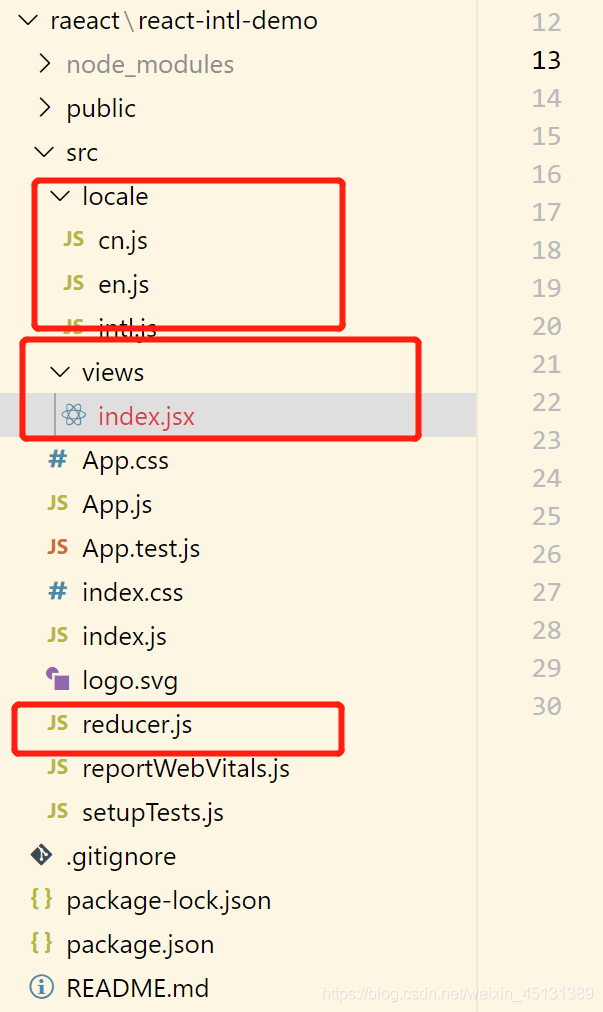Click line number 13 in the gutter
603x1012 pixels.
tap(546, 60)
